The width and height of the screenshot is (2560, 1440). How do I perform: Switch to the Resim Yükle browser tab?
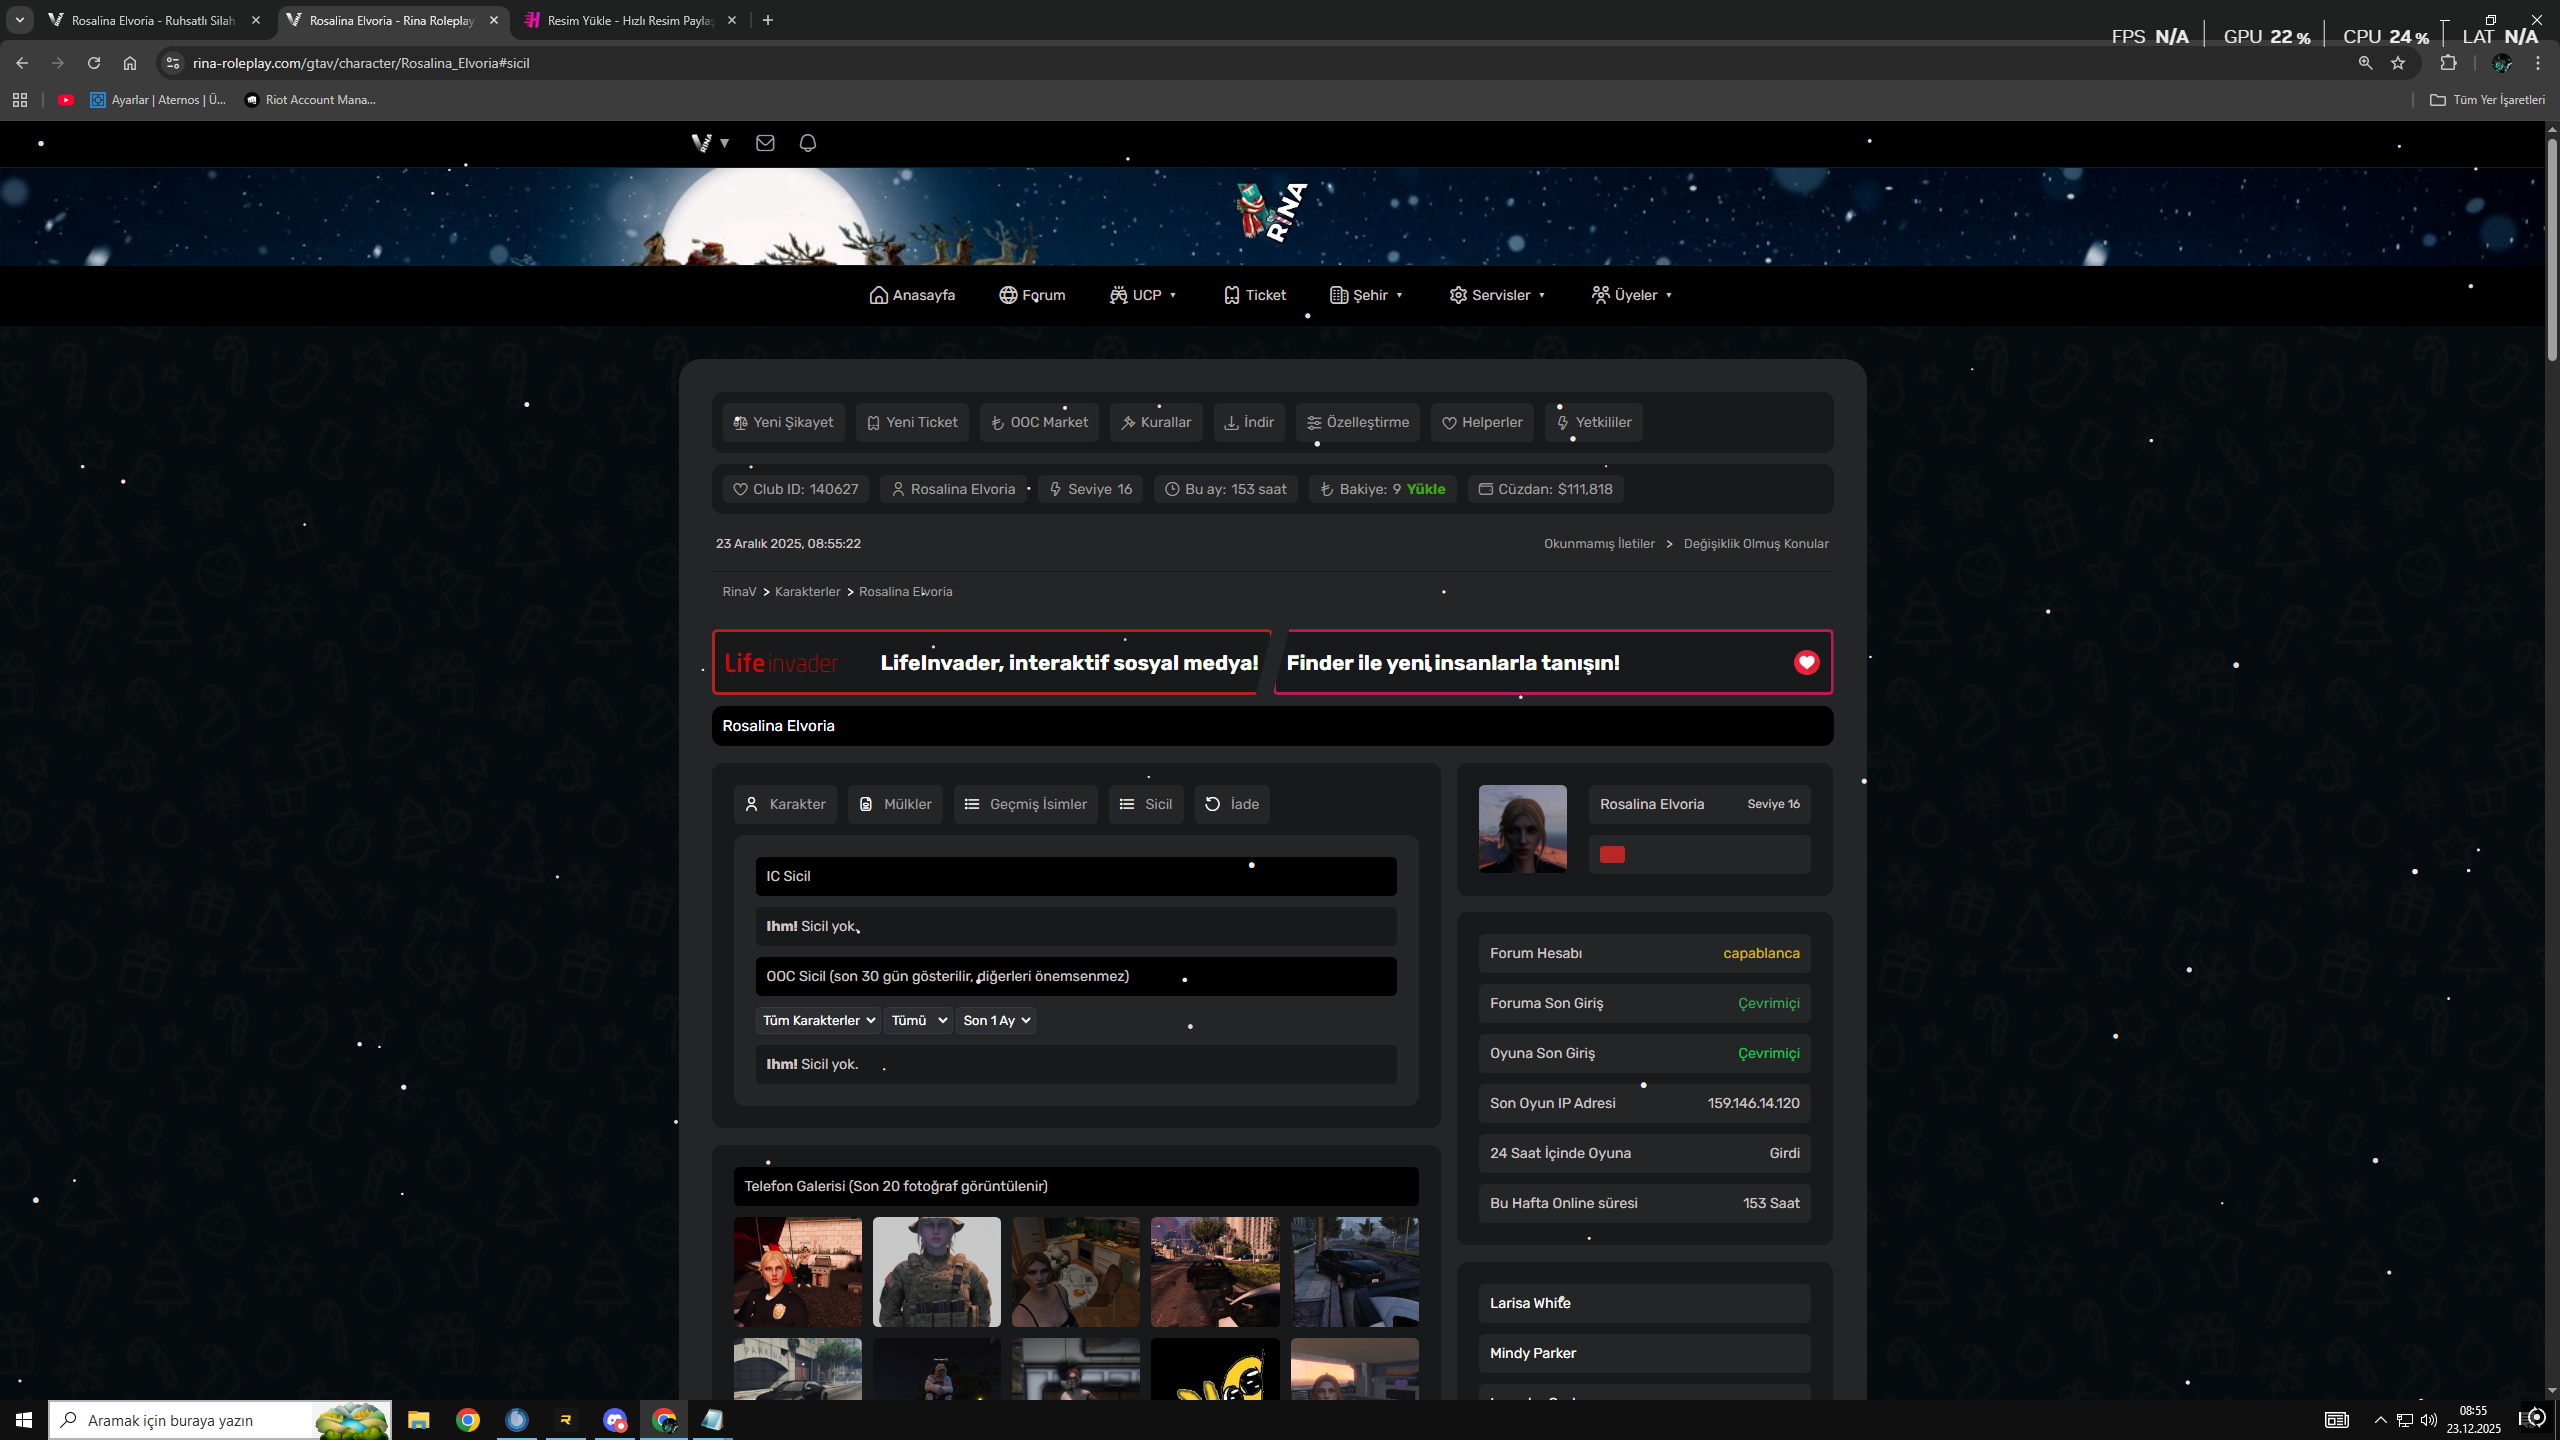(630, 20)
